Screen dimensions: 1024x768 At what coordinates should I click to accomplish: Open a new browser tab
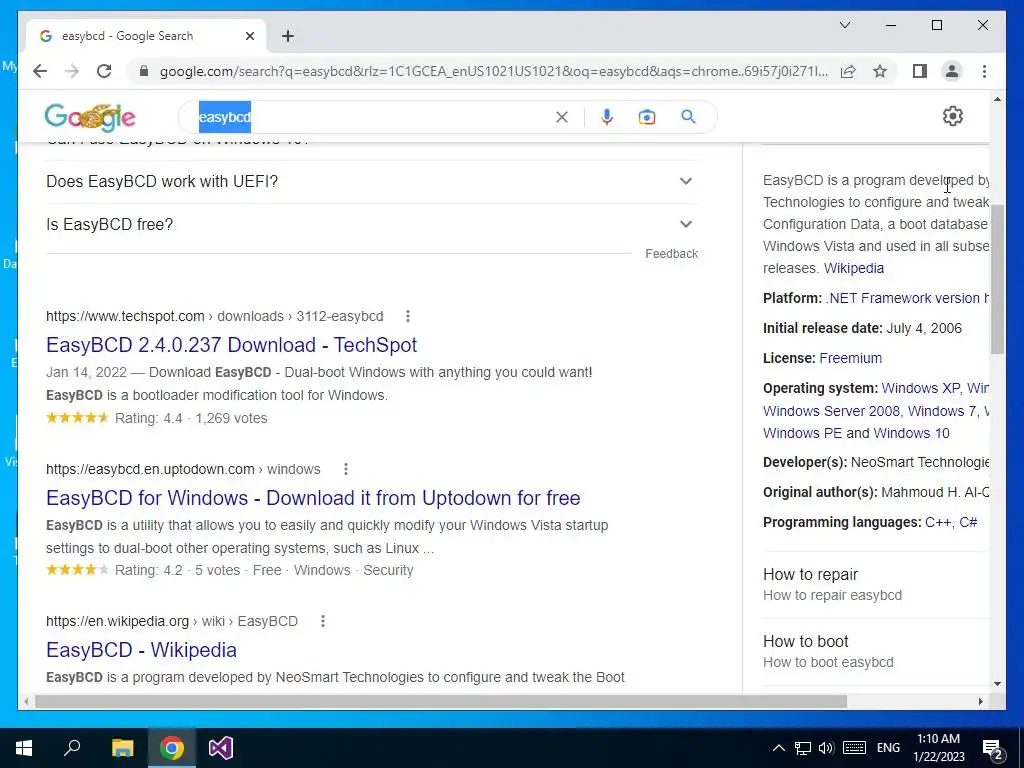(x=288, y=36)
